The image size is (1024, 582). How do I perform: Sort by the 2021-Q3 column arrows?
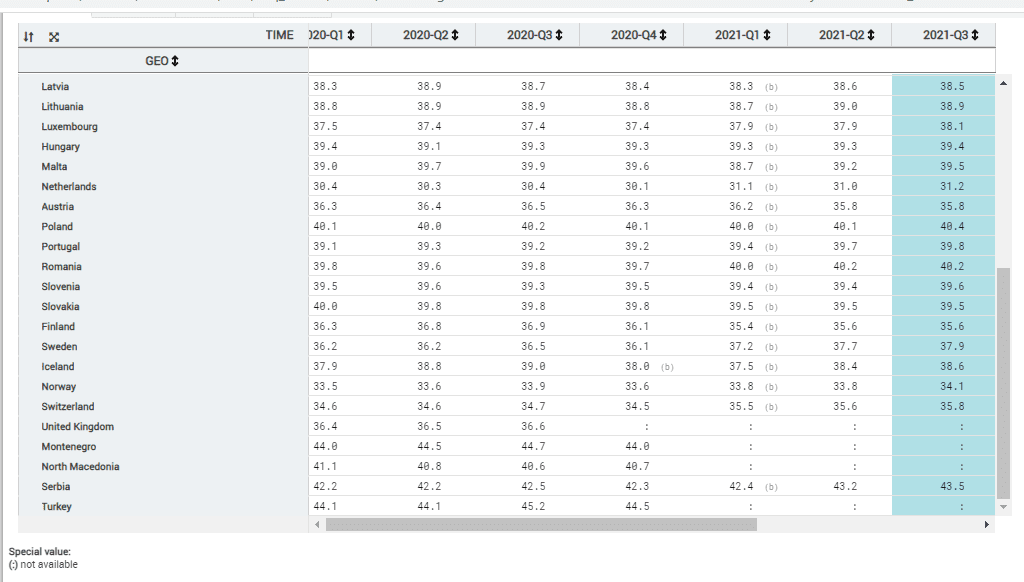(975, 35)
